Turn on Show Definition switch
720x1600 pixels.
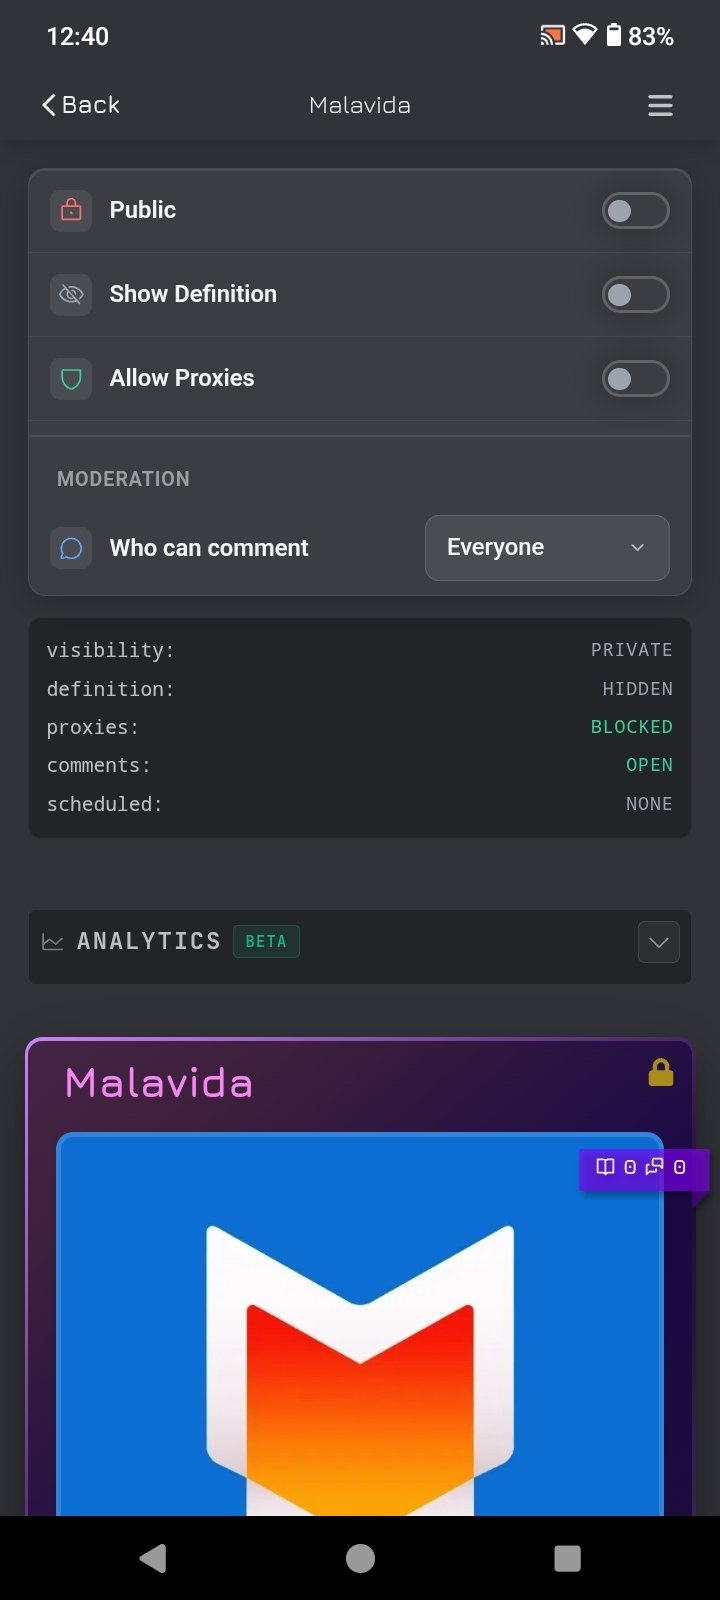coord(635,294)
